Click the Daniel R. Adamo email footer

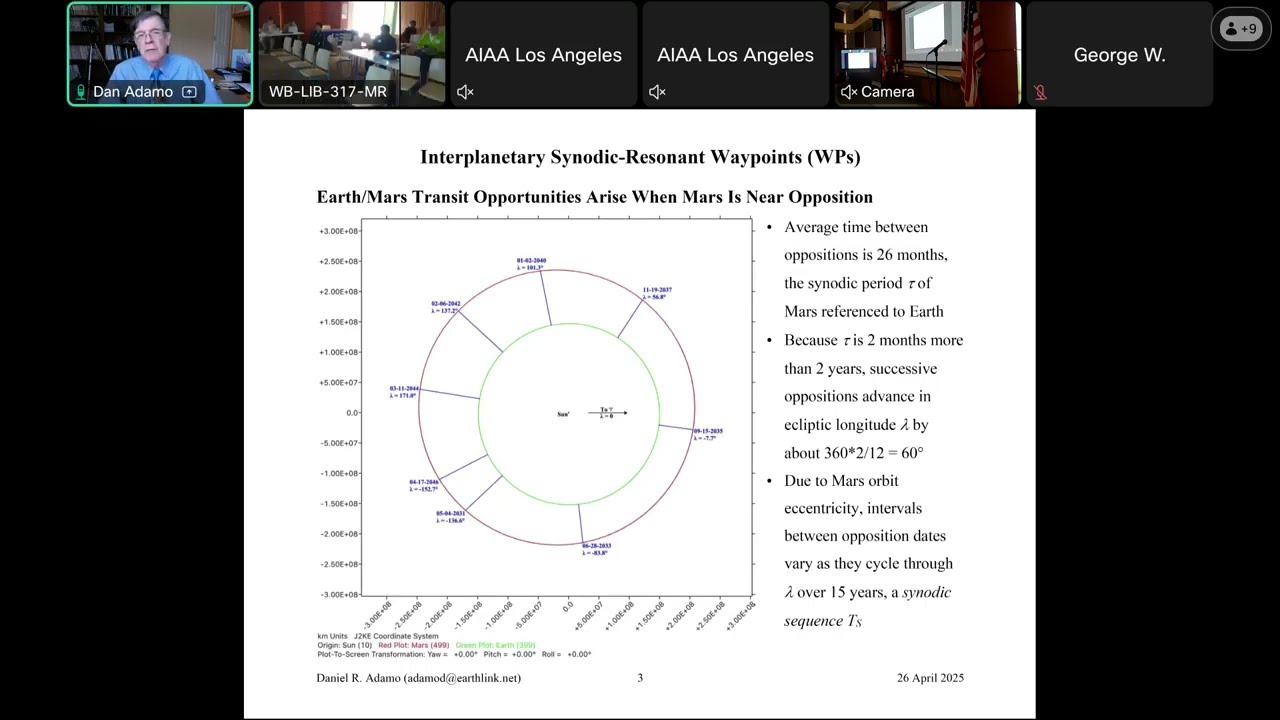[418, 678]
